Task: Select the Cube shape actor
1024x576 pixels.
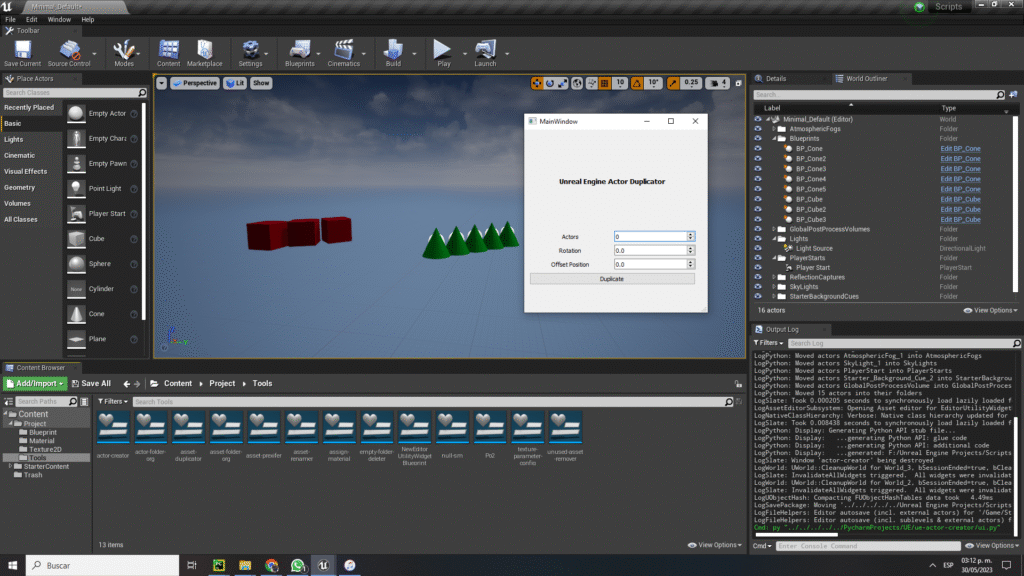Action: tap(76, 239)
